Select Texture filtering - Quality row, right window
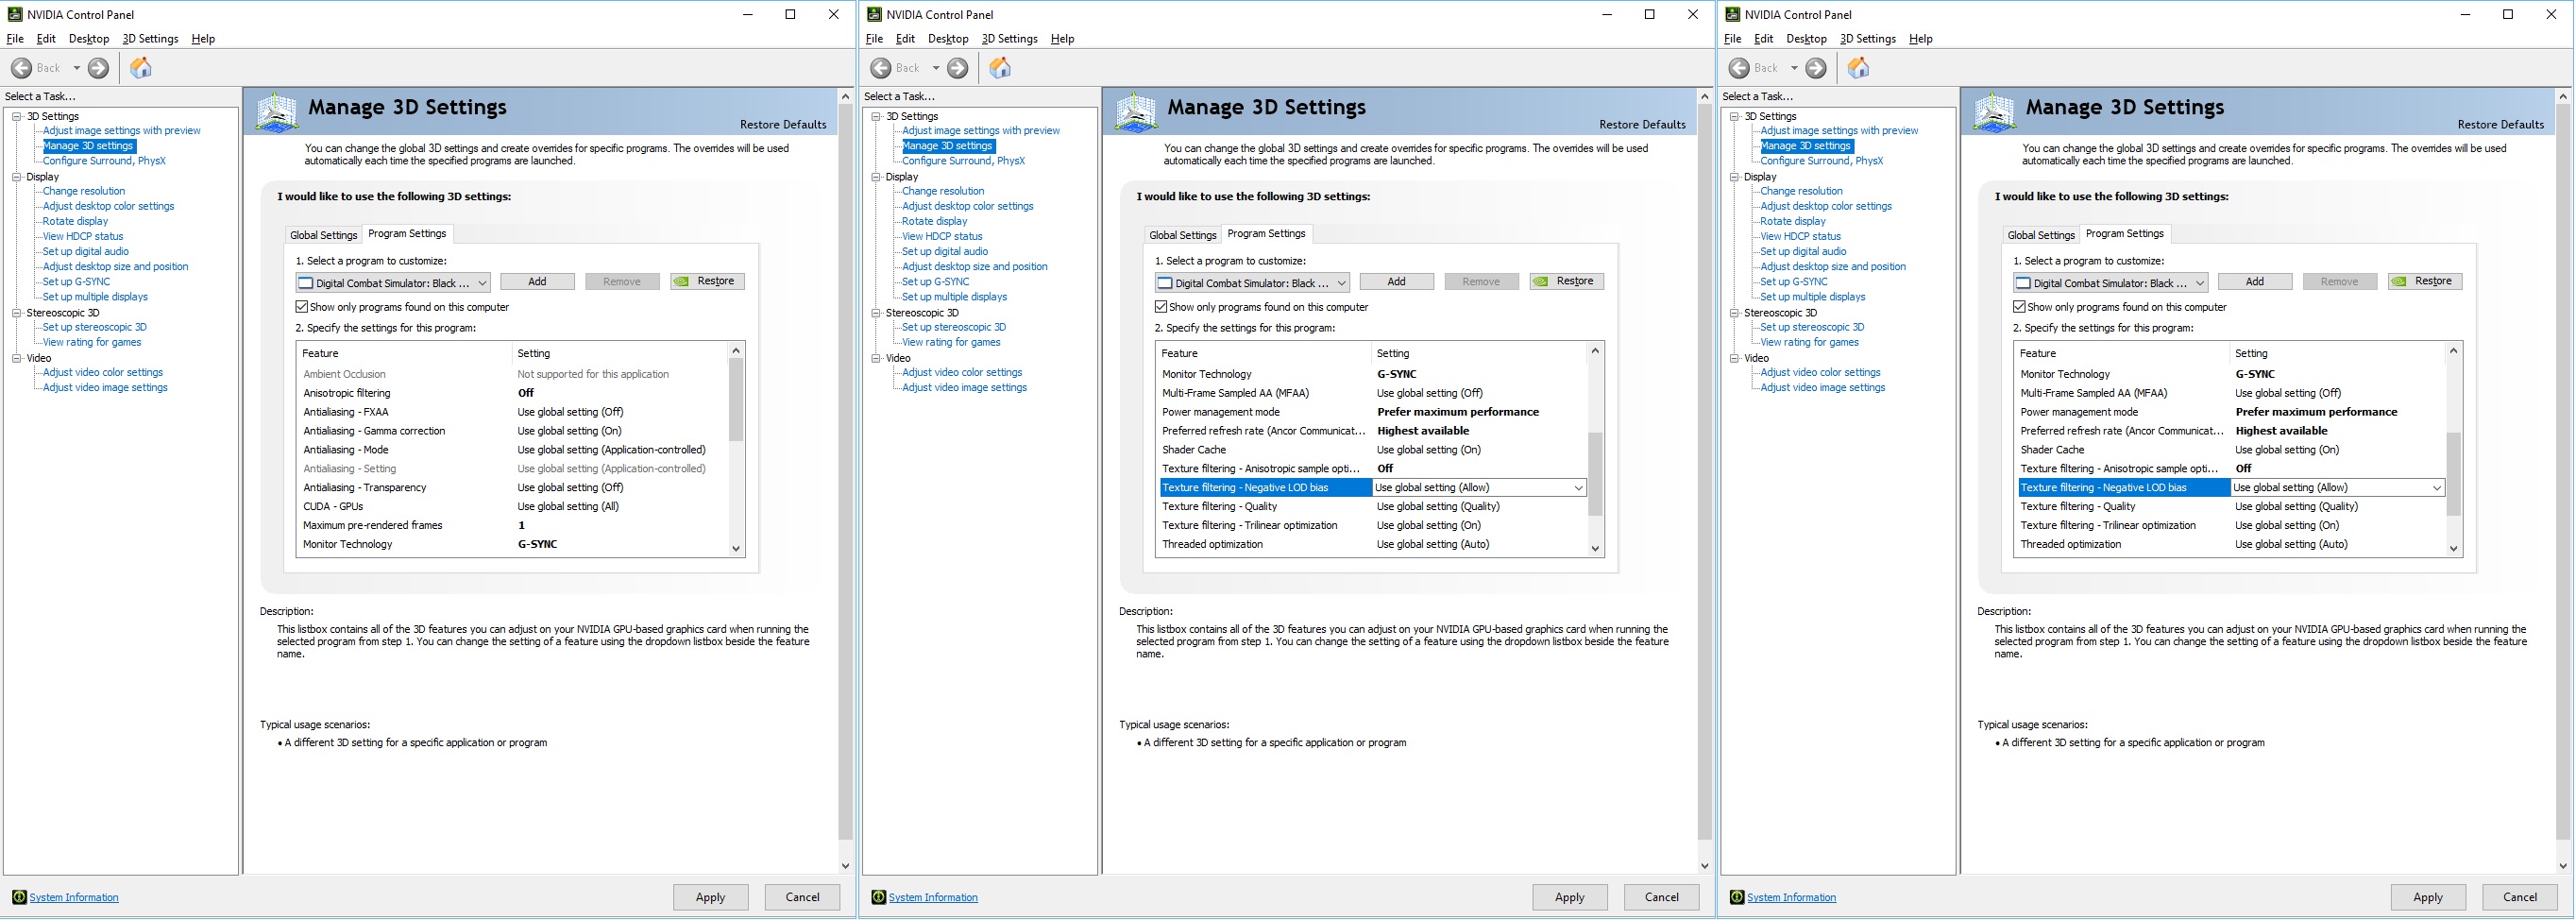This screenshot has width=2576, height=920. [x=2229, y=506]
